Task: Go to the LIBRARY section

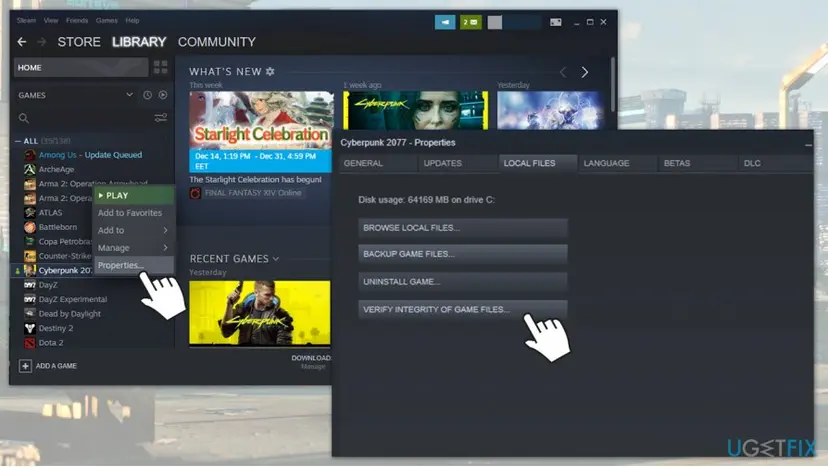Action: pyautogui.click(x=139, y=42)
